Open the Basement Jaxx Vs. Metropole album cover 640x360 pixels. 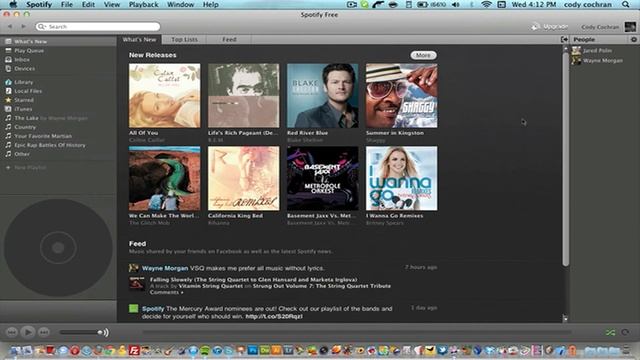[322, 178]
